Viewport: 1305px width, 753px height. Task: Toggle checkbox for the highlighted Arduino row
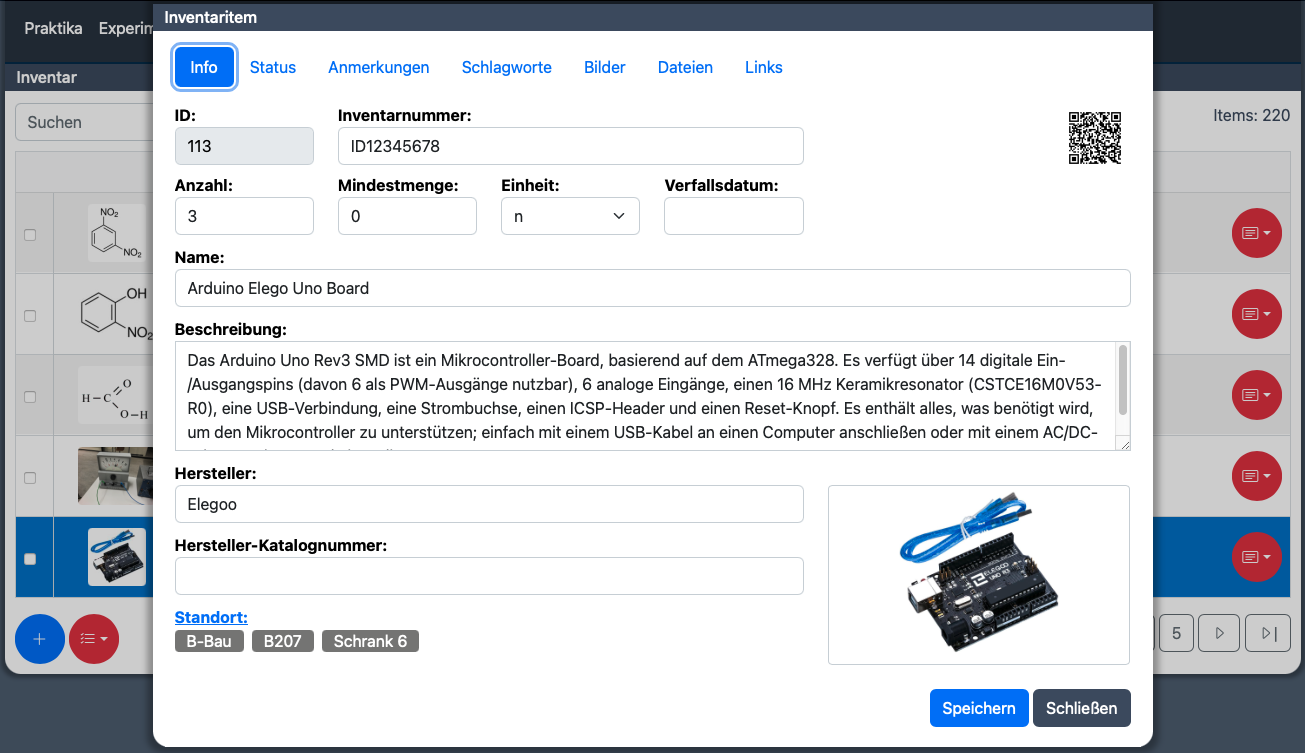coord(30,559)
